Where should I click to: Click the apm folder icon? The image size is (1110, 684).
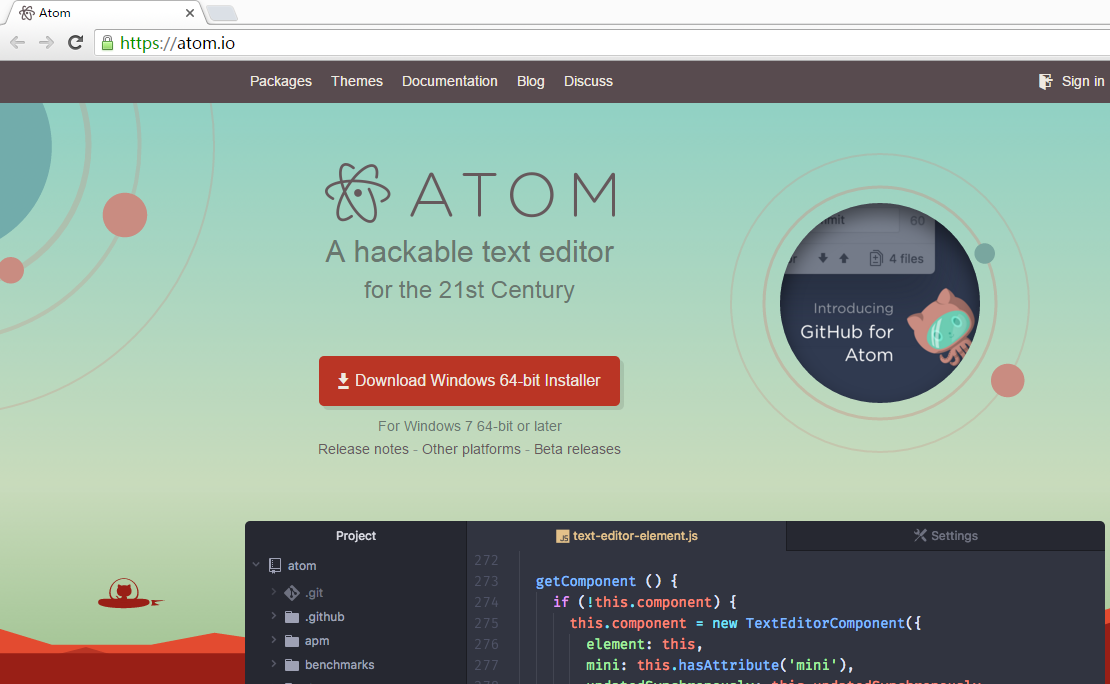[292, 641]
